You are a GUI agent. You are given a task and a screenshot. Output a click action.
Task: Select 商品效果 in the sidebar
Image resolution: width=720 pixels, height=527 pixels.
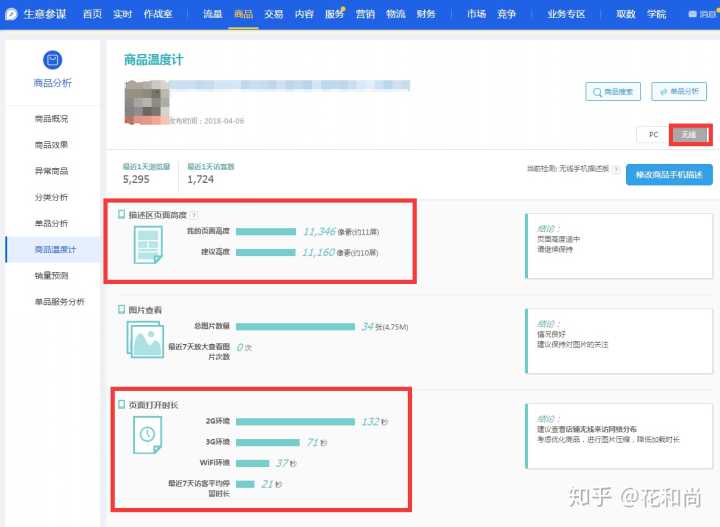(x=51, y=145)
